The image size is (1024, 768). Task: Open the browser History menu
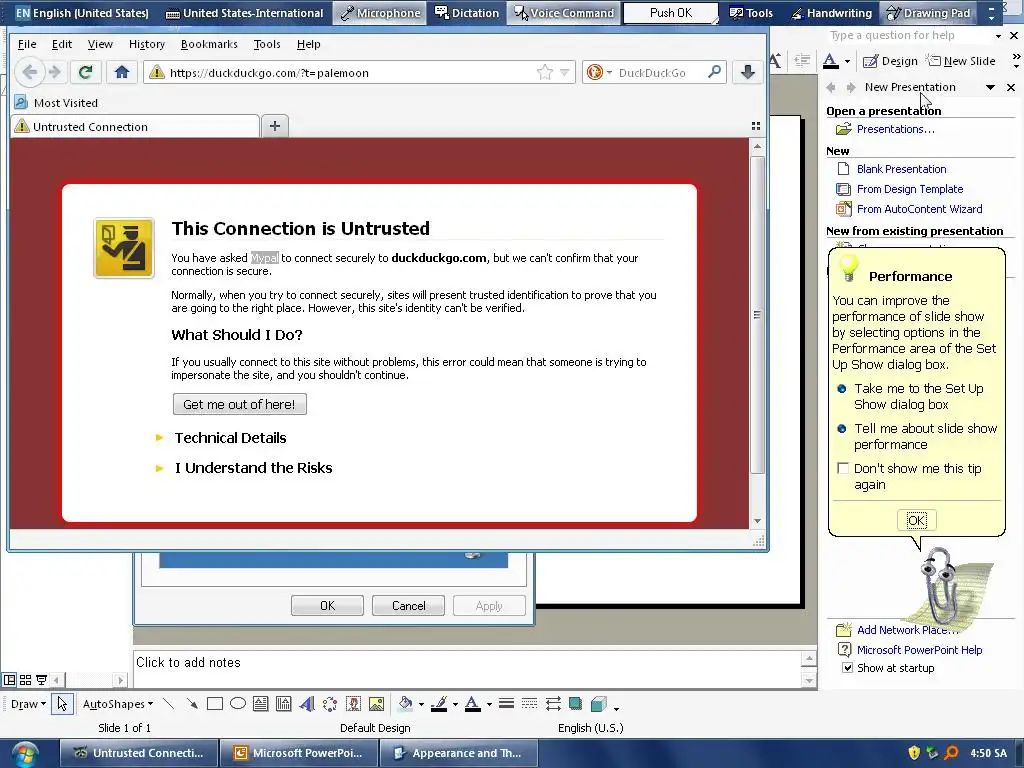click(x=147, y=44)
